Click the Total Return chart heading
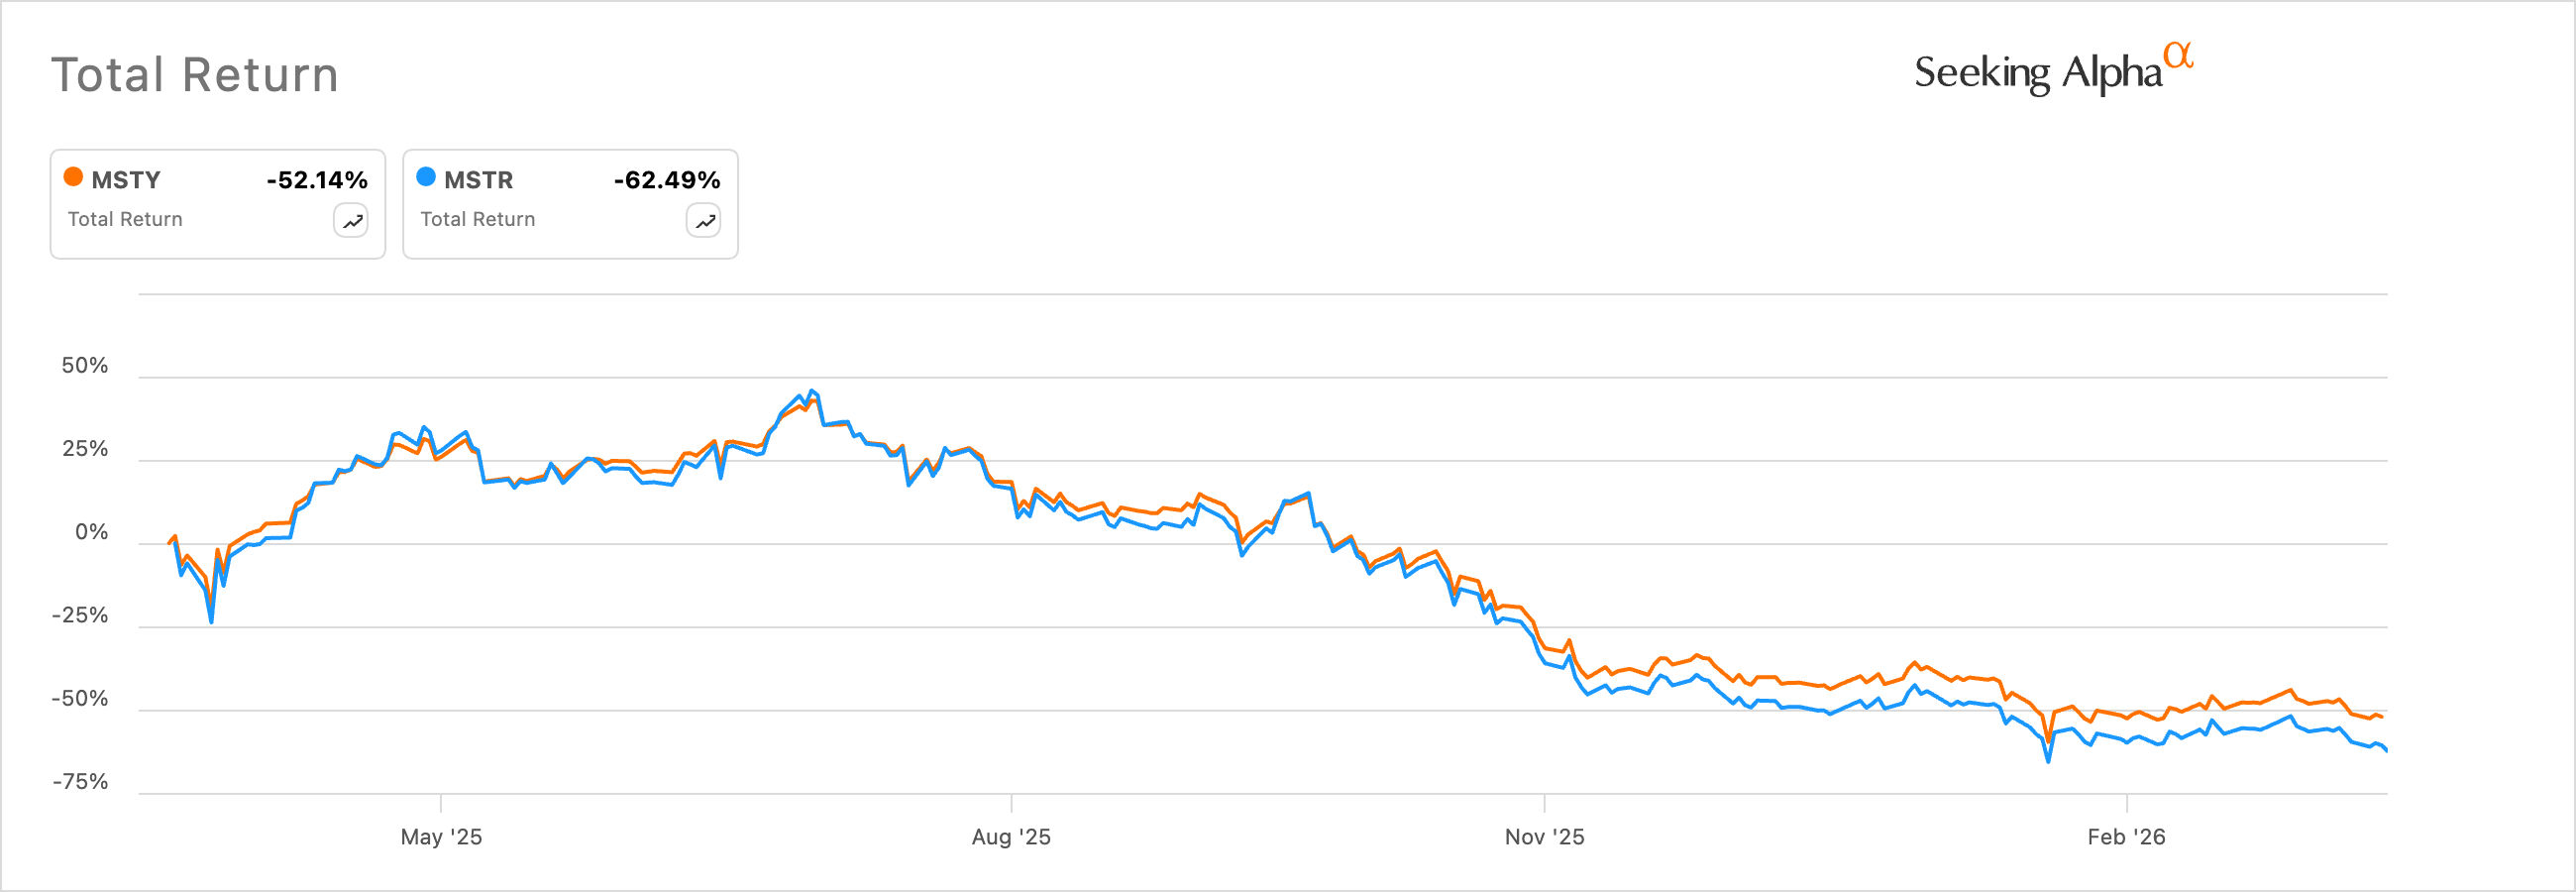2576x892 pixels. pos(195,75)
